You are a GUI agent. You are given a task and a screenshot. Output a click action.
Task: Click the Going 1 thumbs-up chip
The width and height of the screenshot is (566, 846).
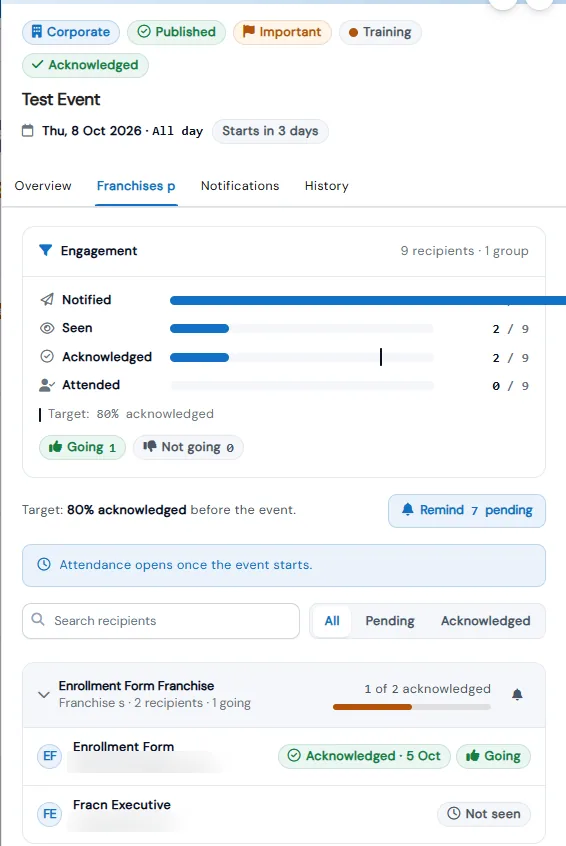(82, 447)
